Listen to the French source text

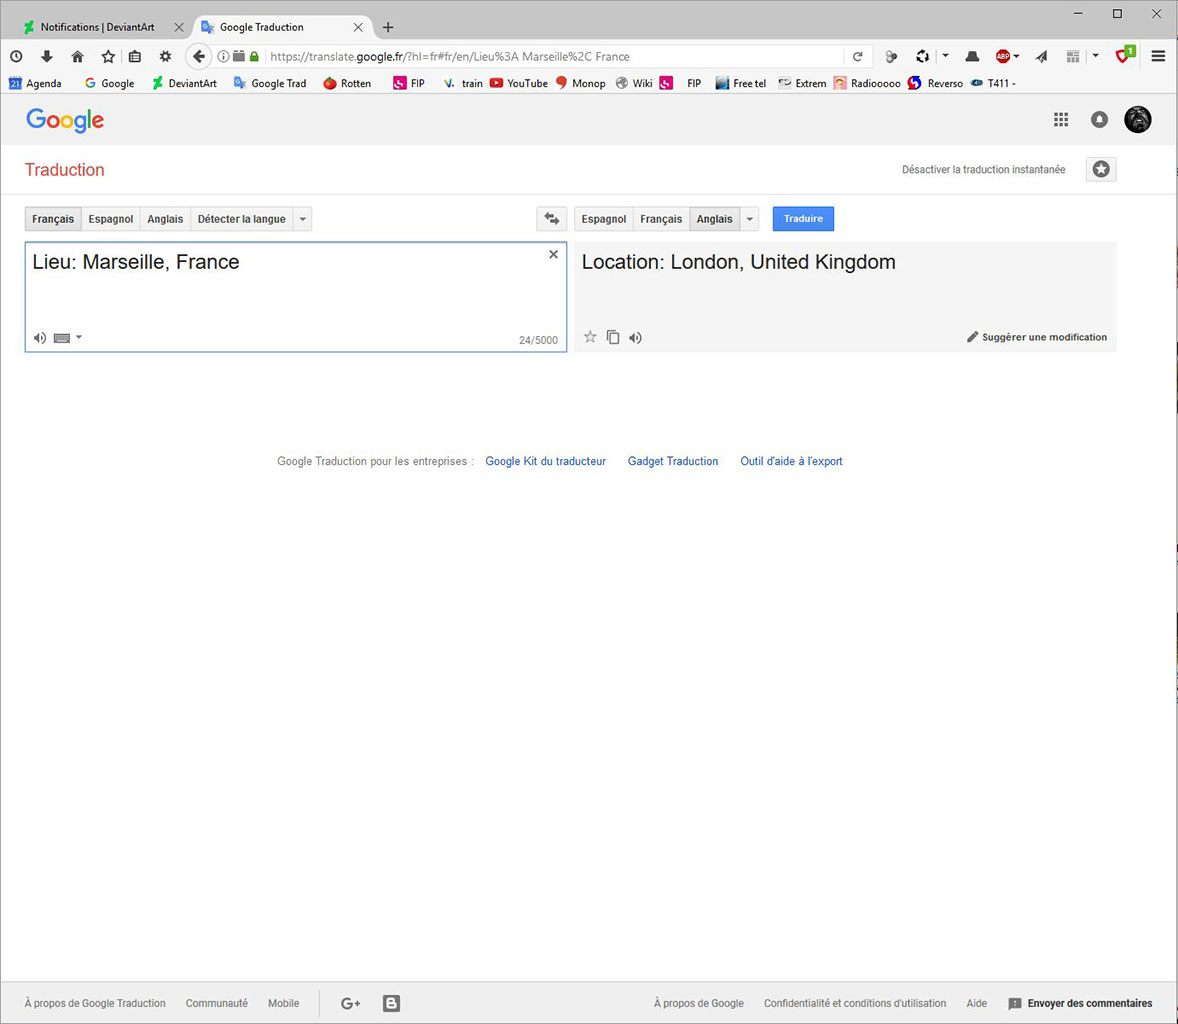[40, 338]
